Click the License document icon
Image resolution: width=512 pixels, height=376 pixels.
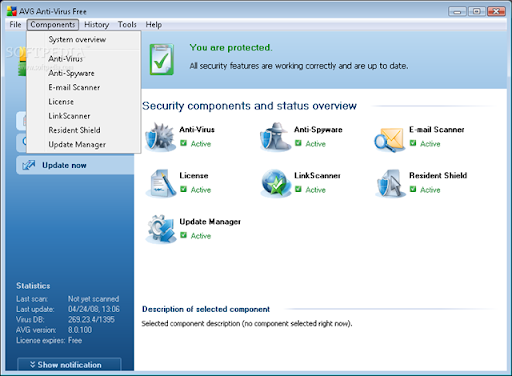pyautogui.click(x=161, y=183)
